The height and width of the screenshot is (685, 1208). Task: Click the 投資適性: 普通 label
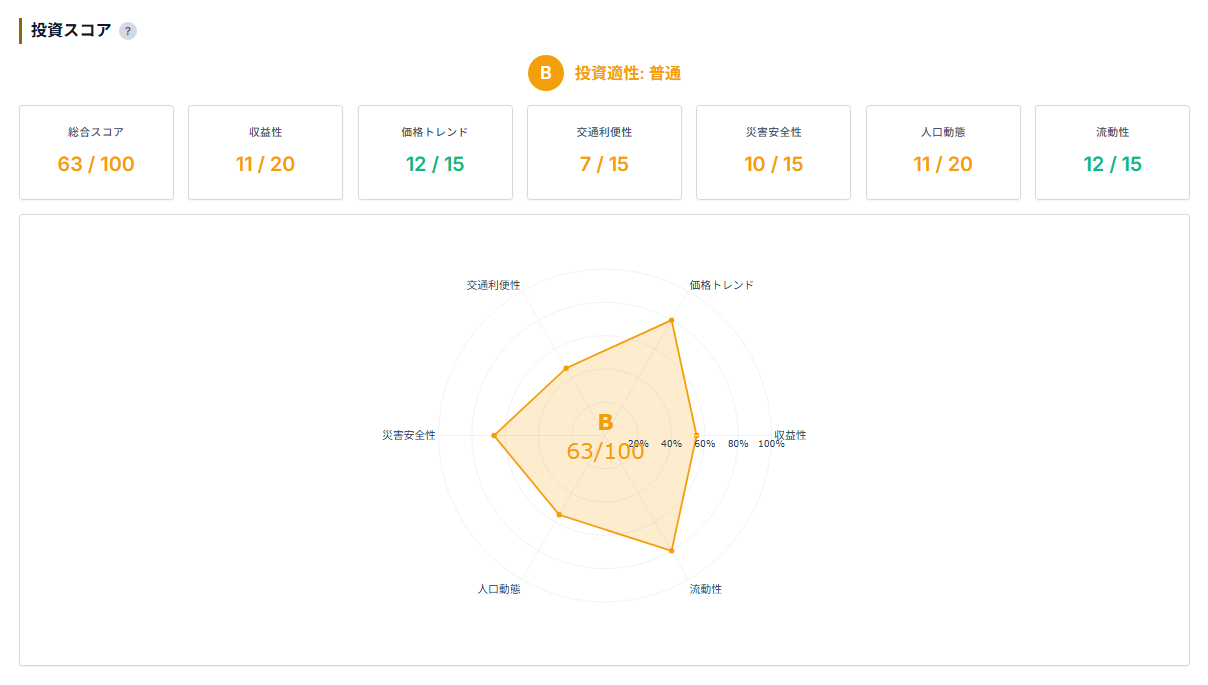628,73
